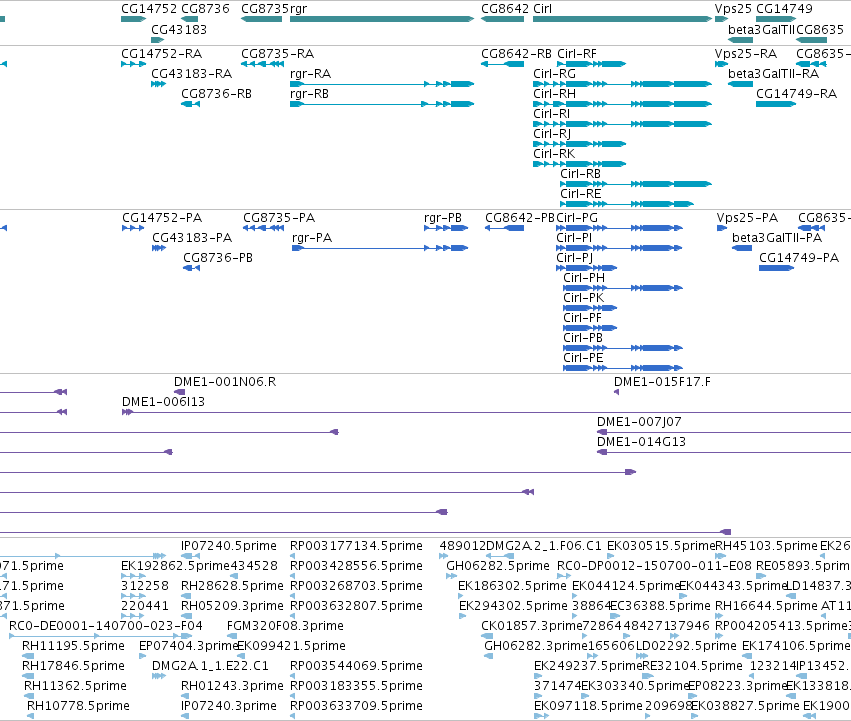Select the DME1-014G13 clone label
Viewport: 851px width, 721px height.
[641, 442]
